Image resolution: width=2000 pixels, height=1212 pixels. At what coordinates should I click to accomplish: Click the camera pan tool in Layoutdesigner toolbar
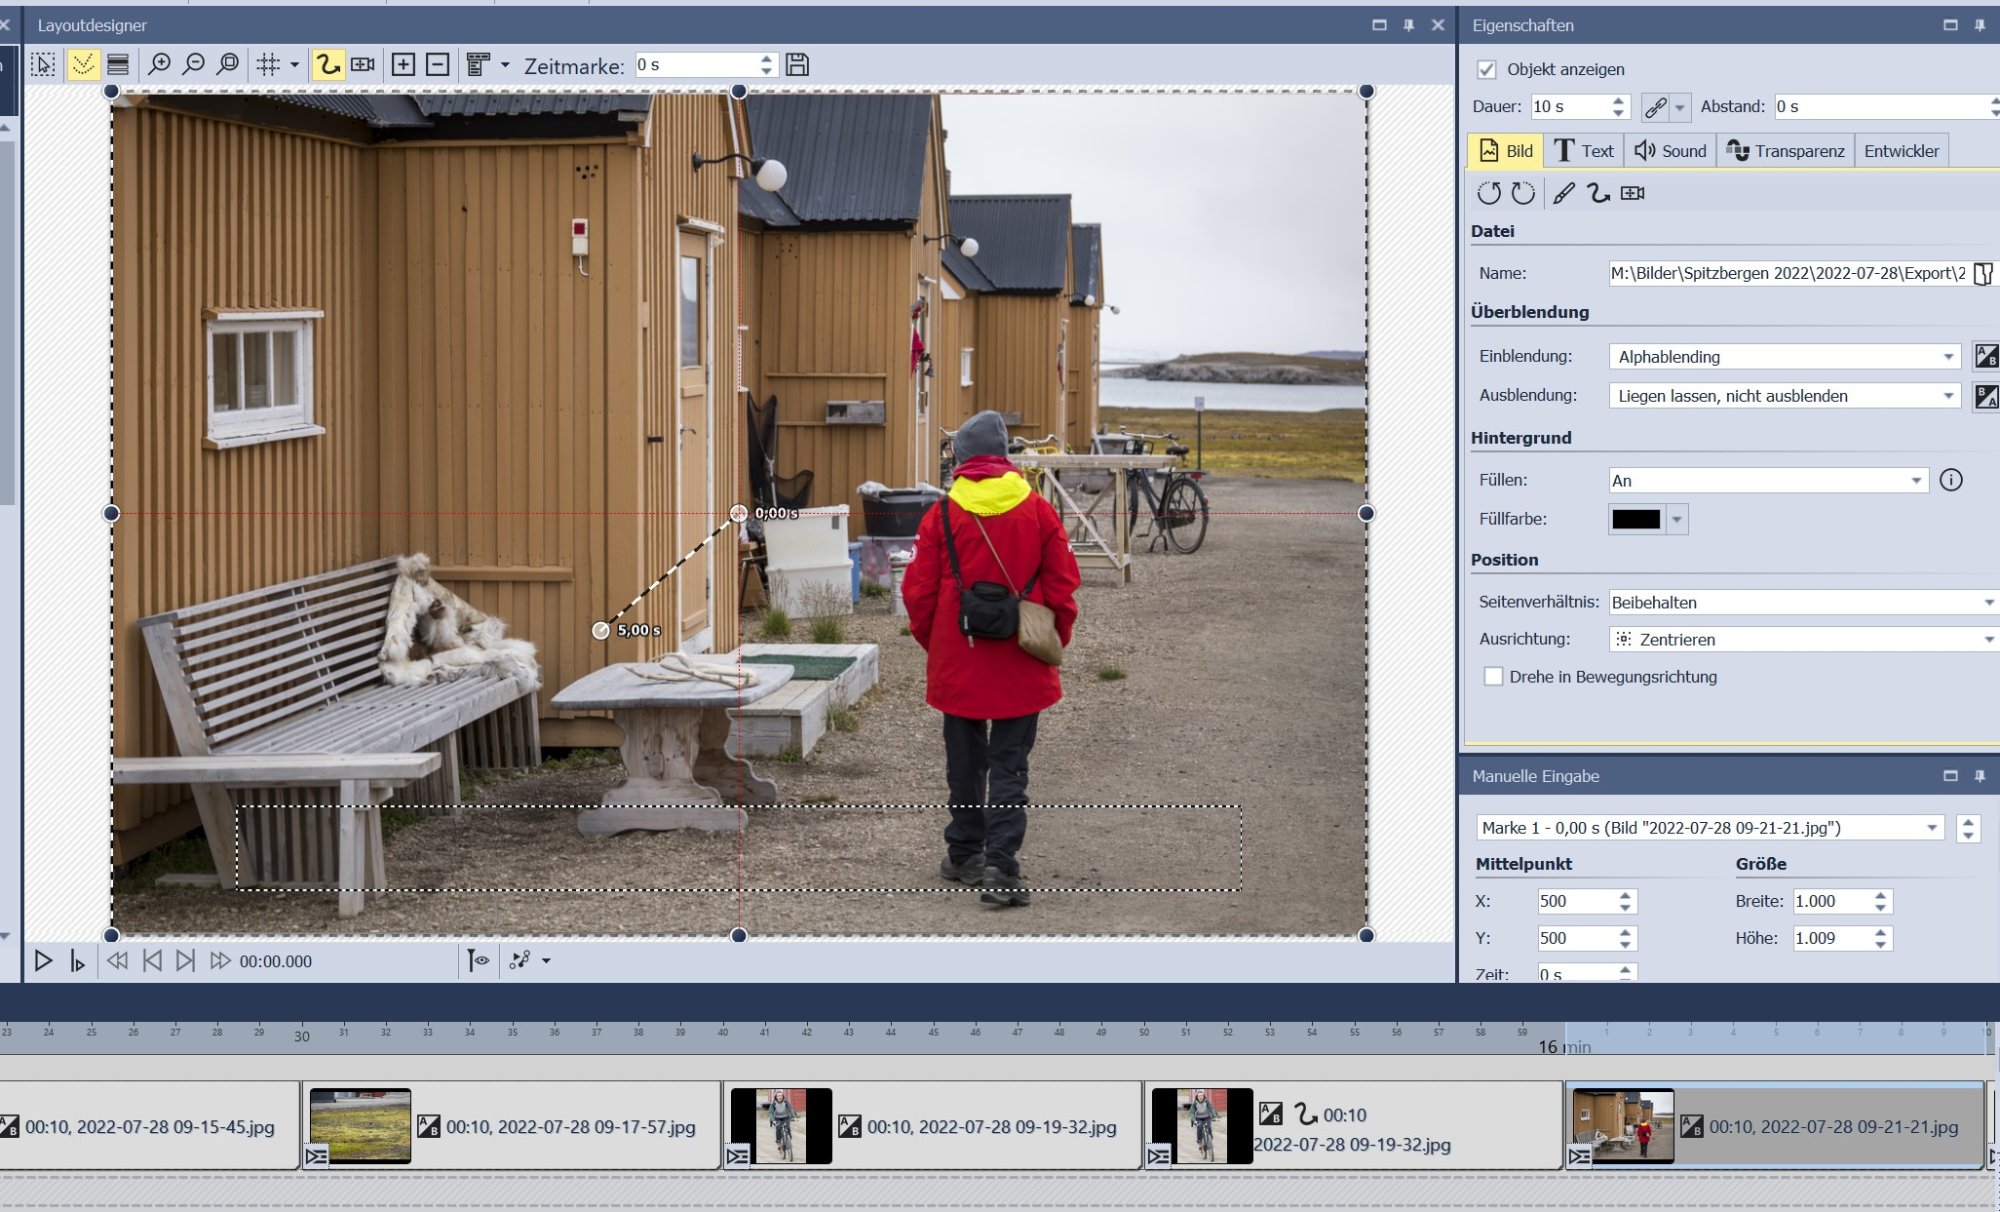pyautogui.click(x=363, y=65)
